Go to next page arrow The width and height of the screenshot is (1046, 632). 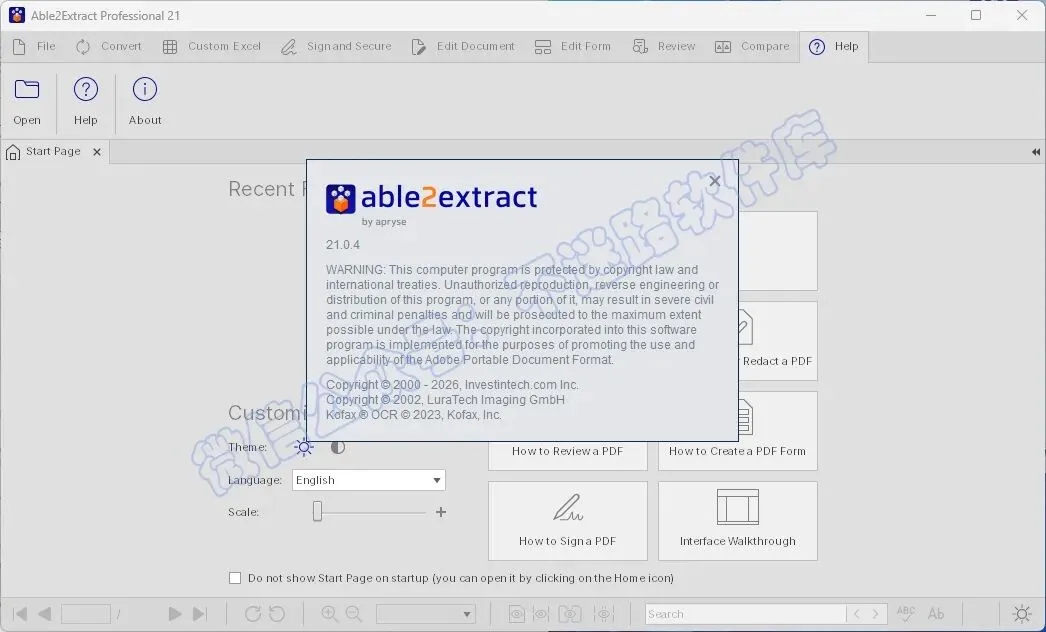click(175, 614)
